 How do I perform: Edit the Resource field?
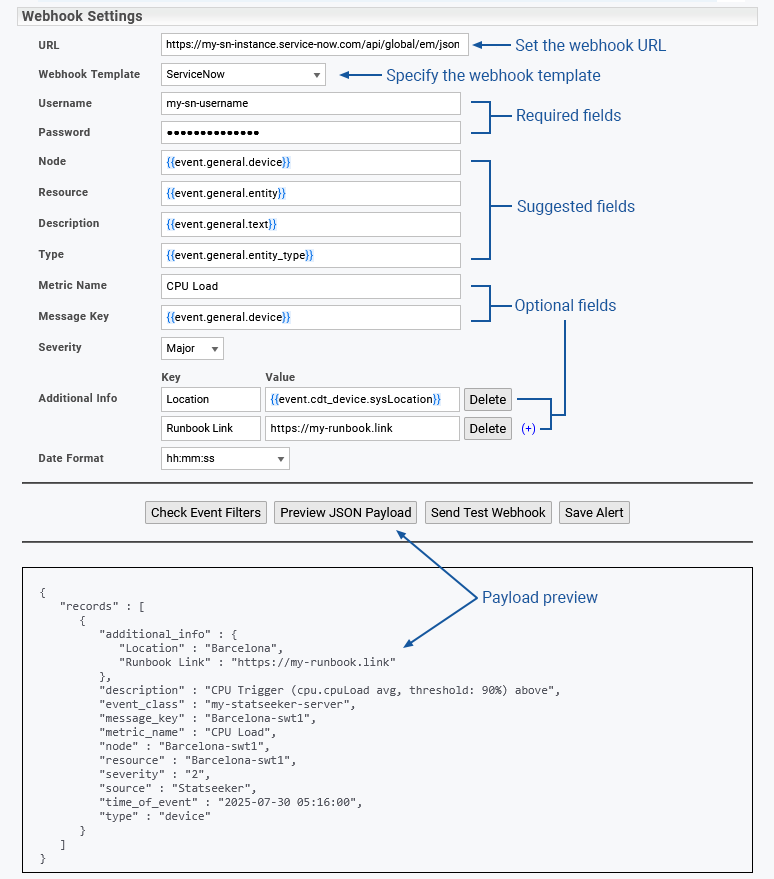[x=310, y=193]
